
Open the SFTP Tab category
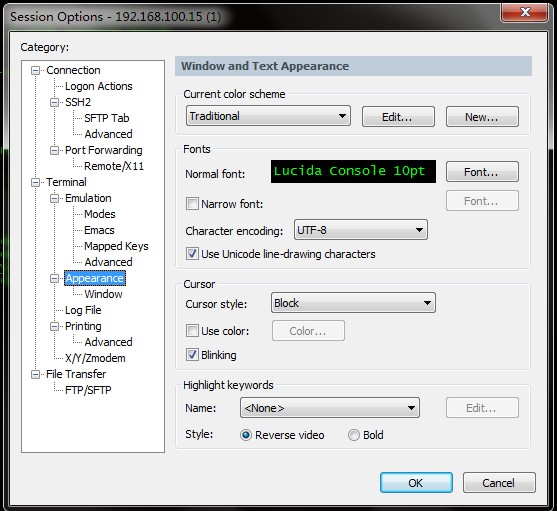coord(107,118)
